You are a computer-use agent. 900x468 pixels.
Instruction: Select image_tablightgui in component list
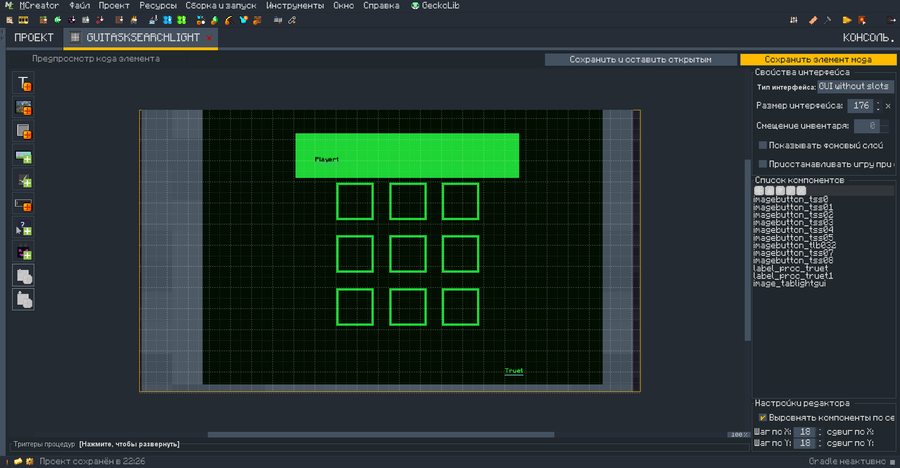(789, 284)
